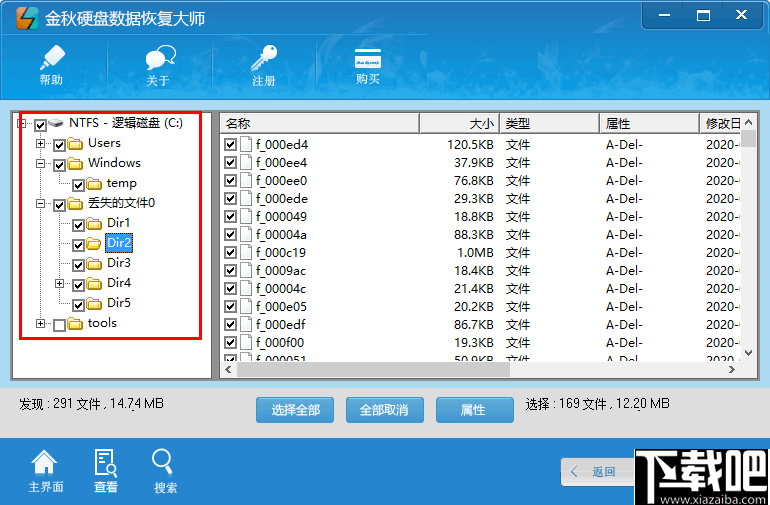
Task: Uncheck the NTFS drive root checkbox
Action: (40, 125)
